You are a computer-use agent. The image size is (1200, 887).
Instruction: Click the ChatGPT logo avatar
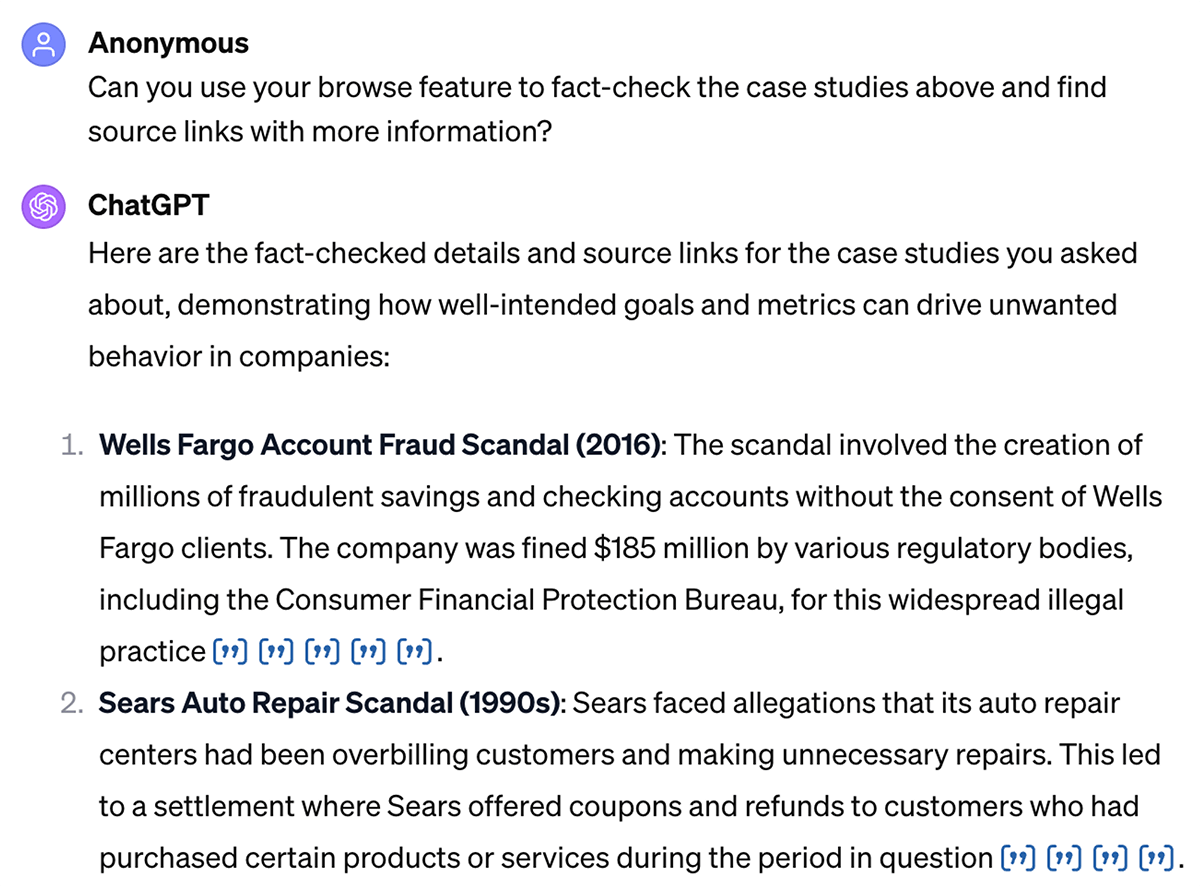[x=43, y=207]
